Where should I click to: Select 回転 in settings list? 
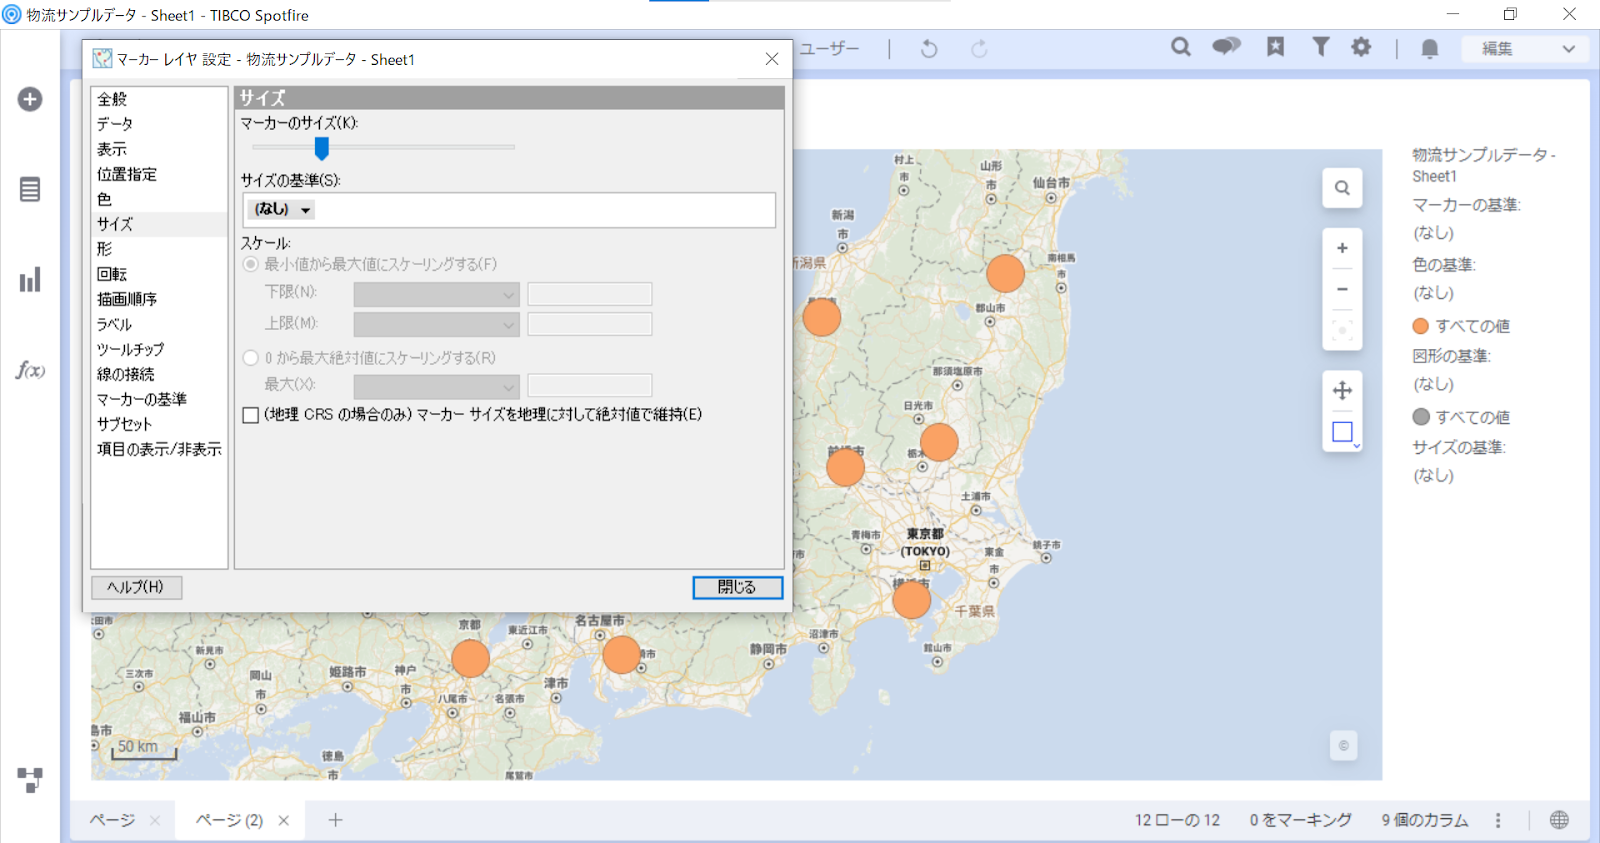click(x=112, y=274)
